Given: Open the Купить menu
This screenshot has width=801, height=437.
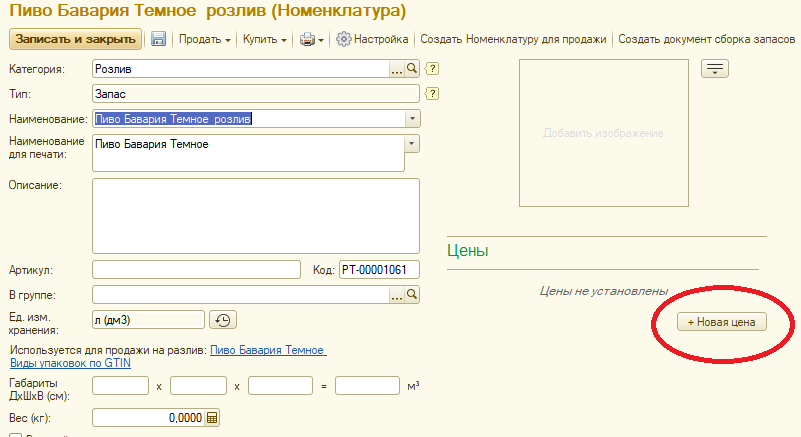Looking at the screenshot, I should 265,40.
